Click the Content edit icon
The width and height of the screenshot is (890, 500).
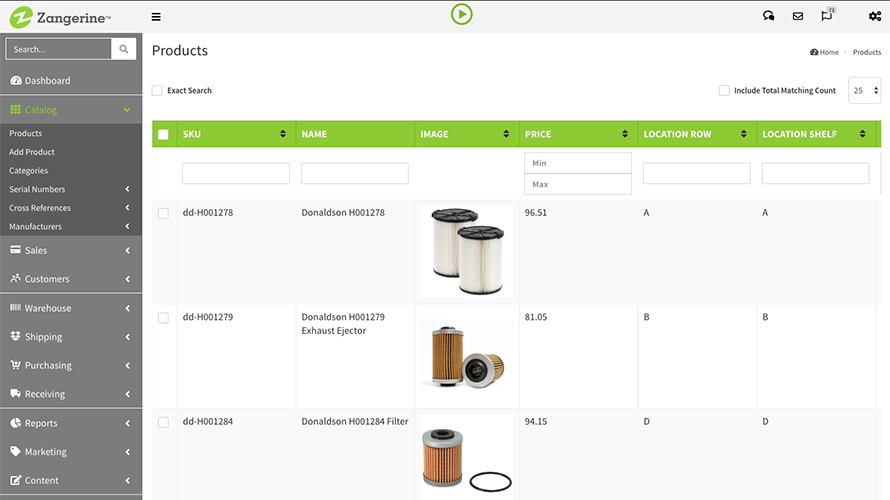(x=15, y=480)
